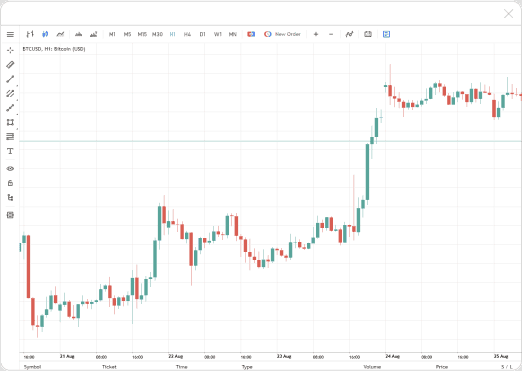Toggle the lock drawings icon
Screen dimensions: 522x371
point(10,183)
